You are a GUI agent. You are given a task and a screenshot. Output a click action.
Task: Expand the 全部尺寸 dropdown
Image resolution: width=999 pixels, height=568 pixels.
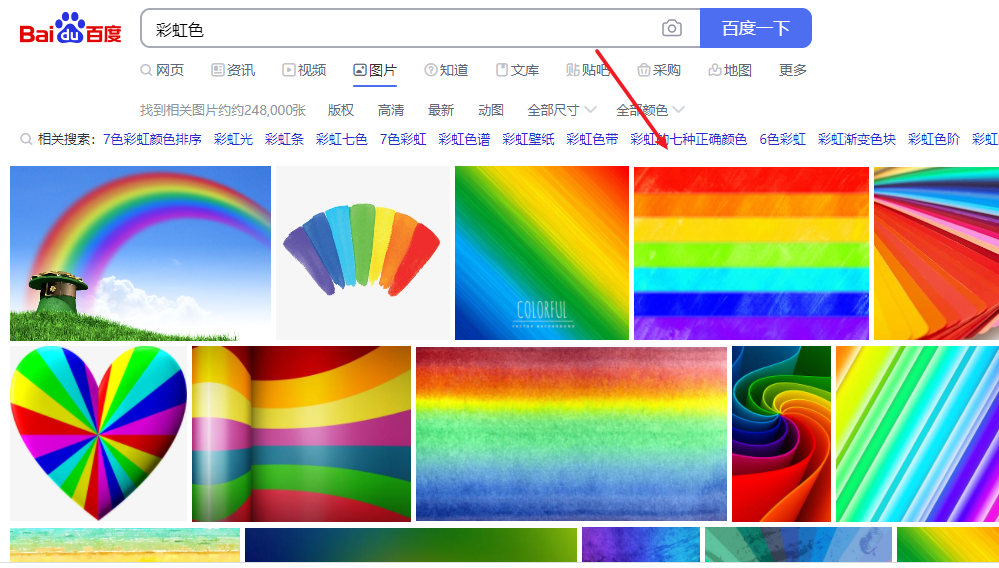[x=561, y=110]
